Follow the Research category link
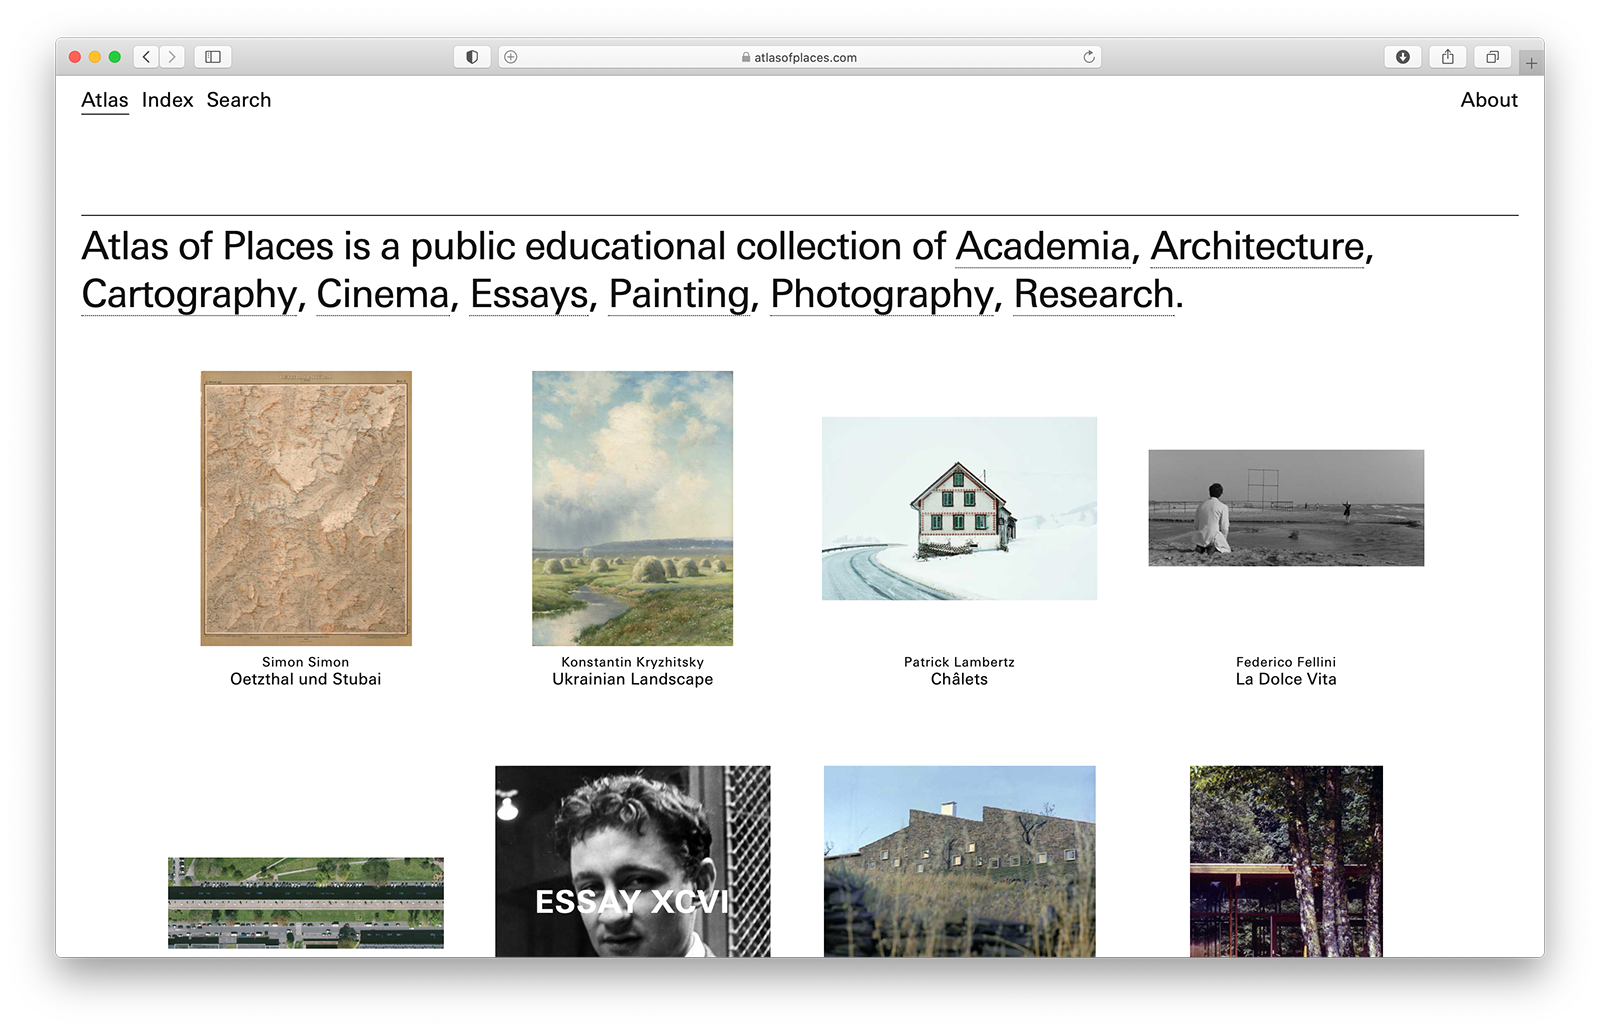 (x=1094, y=294)
